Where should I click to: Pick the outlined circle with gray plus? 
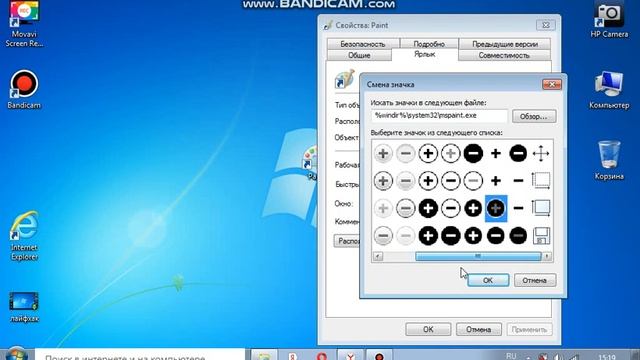451,154
